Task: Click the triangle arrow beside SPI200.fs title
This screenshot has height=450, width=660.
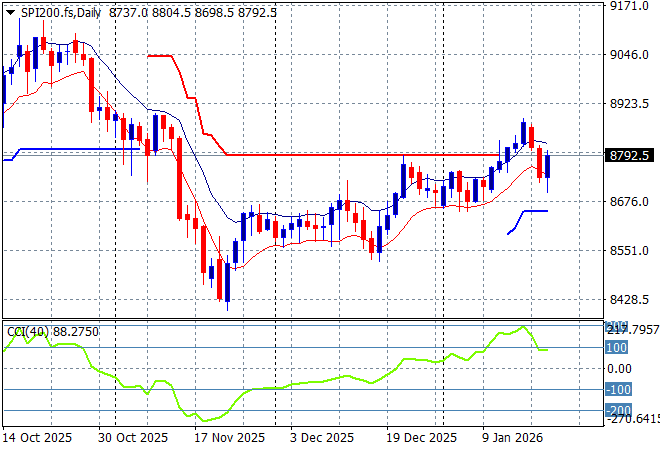Action: pyautogui.click(x=10, y=10)
